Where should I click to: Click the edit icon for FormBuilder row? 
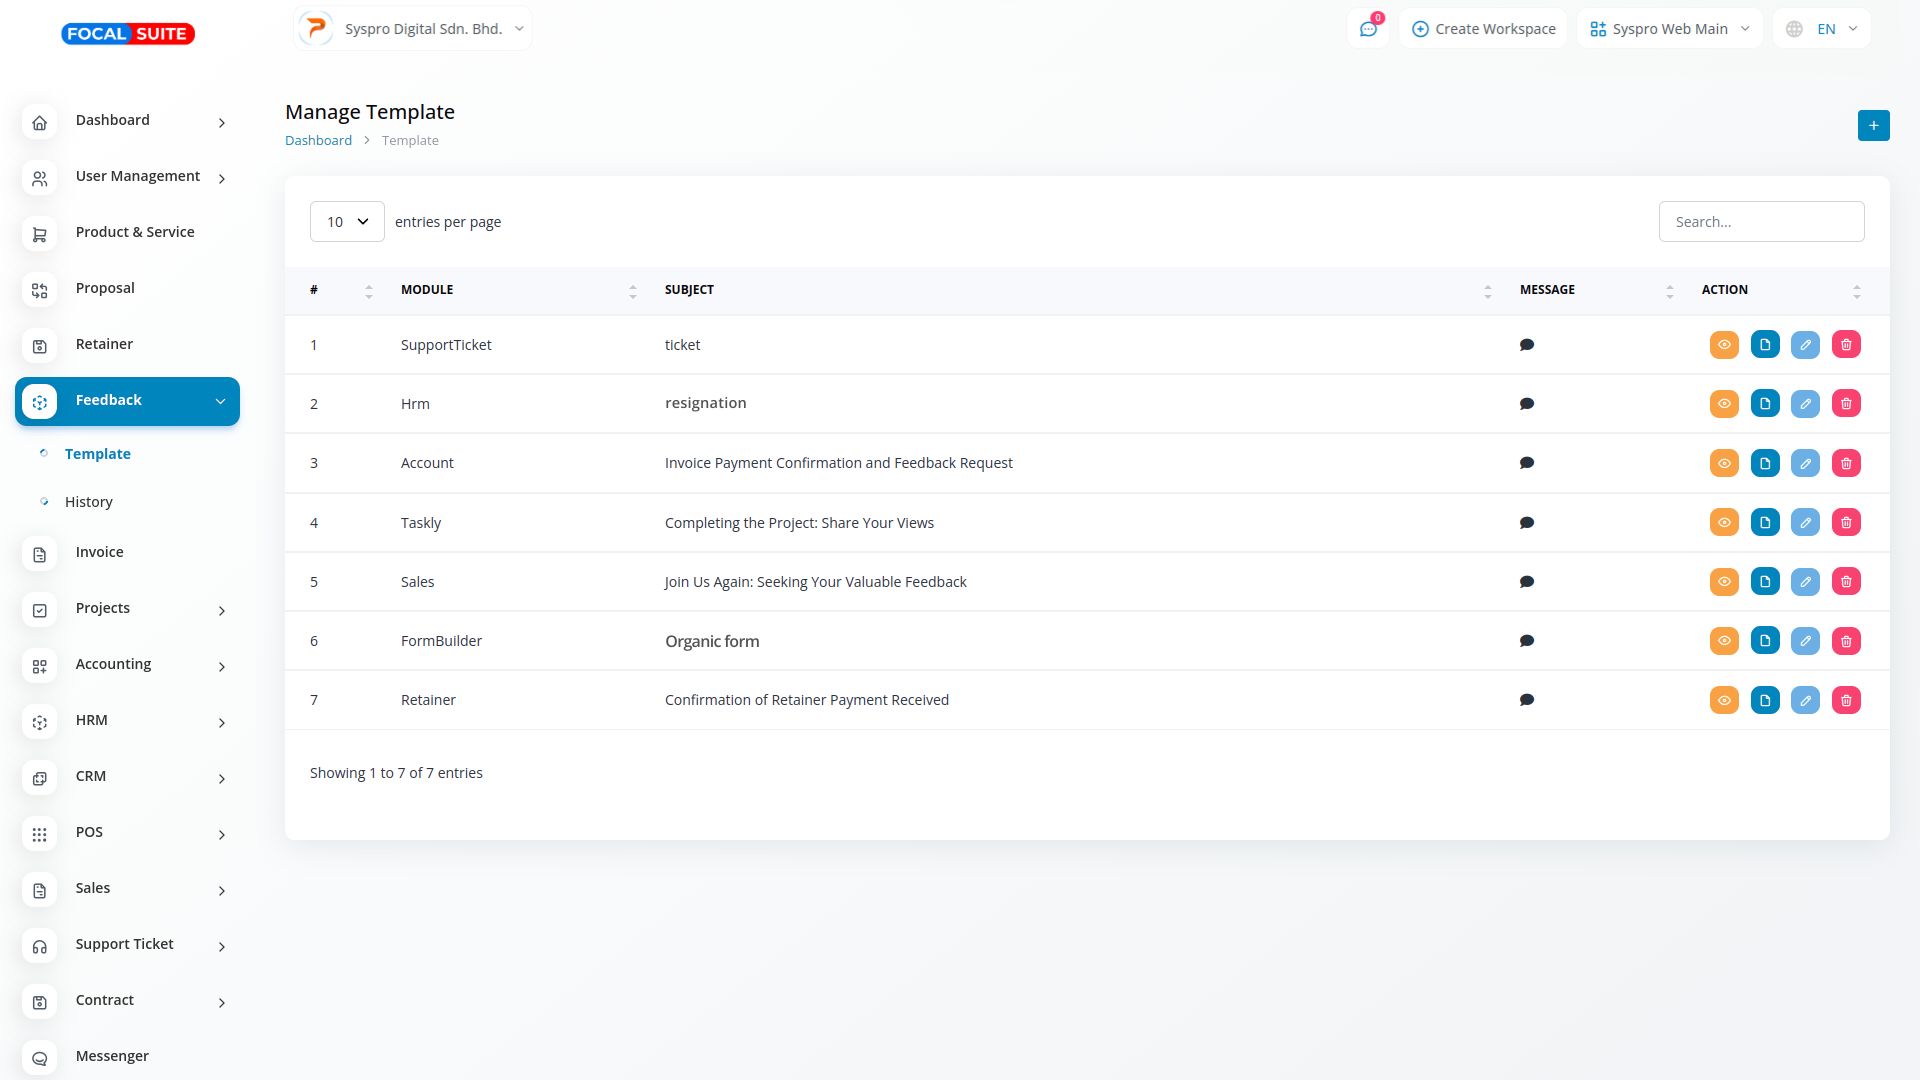1805,641
